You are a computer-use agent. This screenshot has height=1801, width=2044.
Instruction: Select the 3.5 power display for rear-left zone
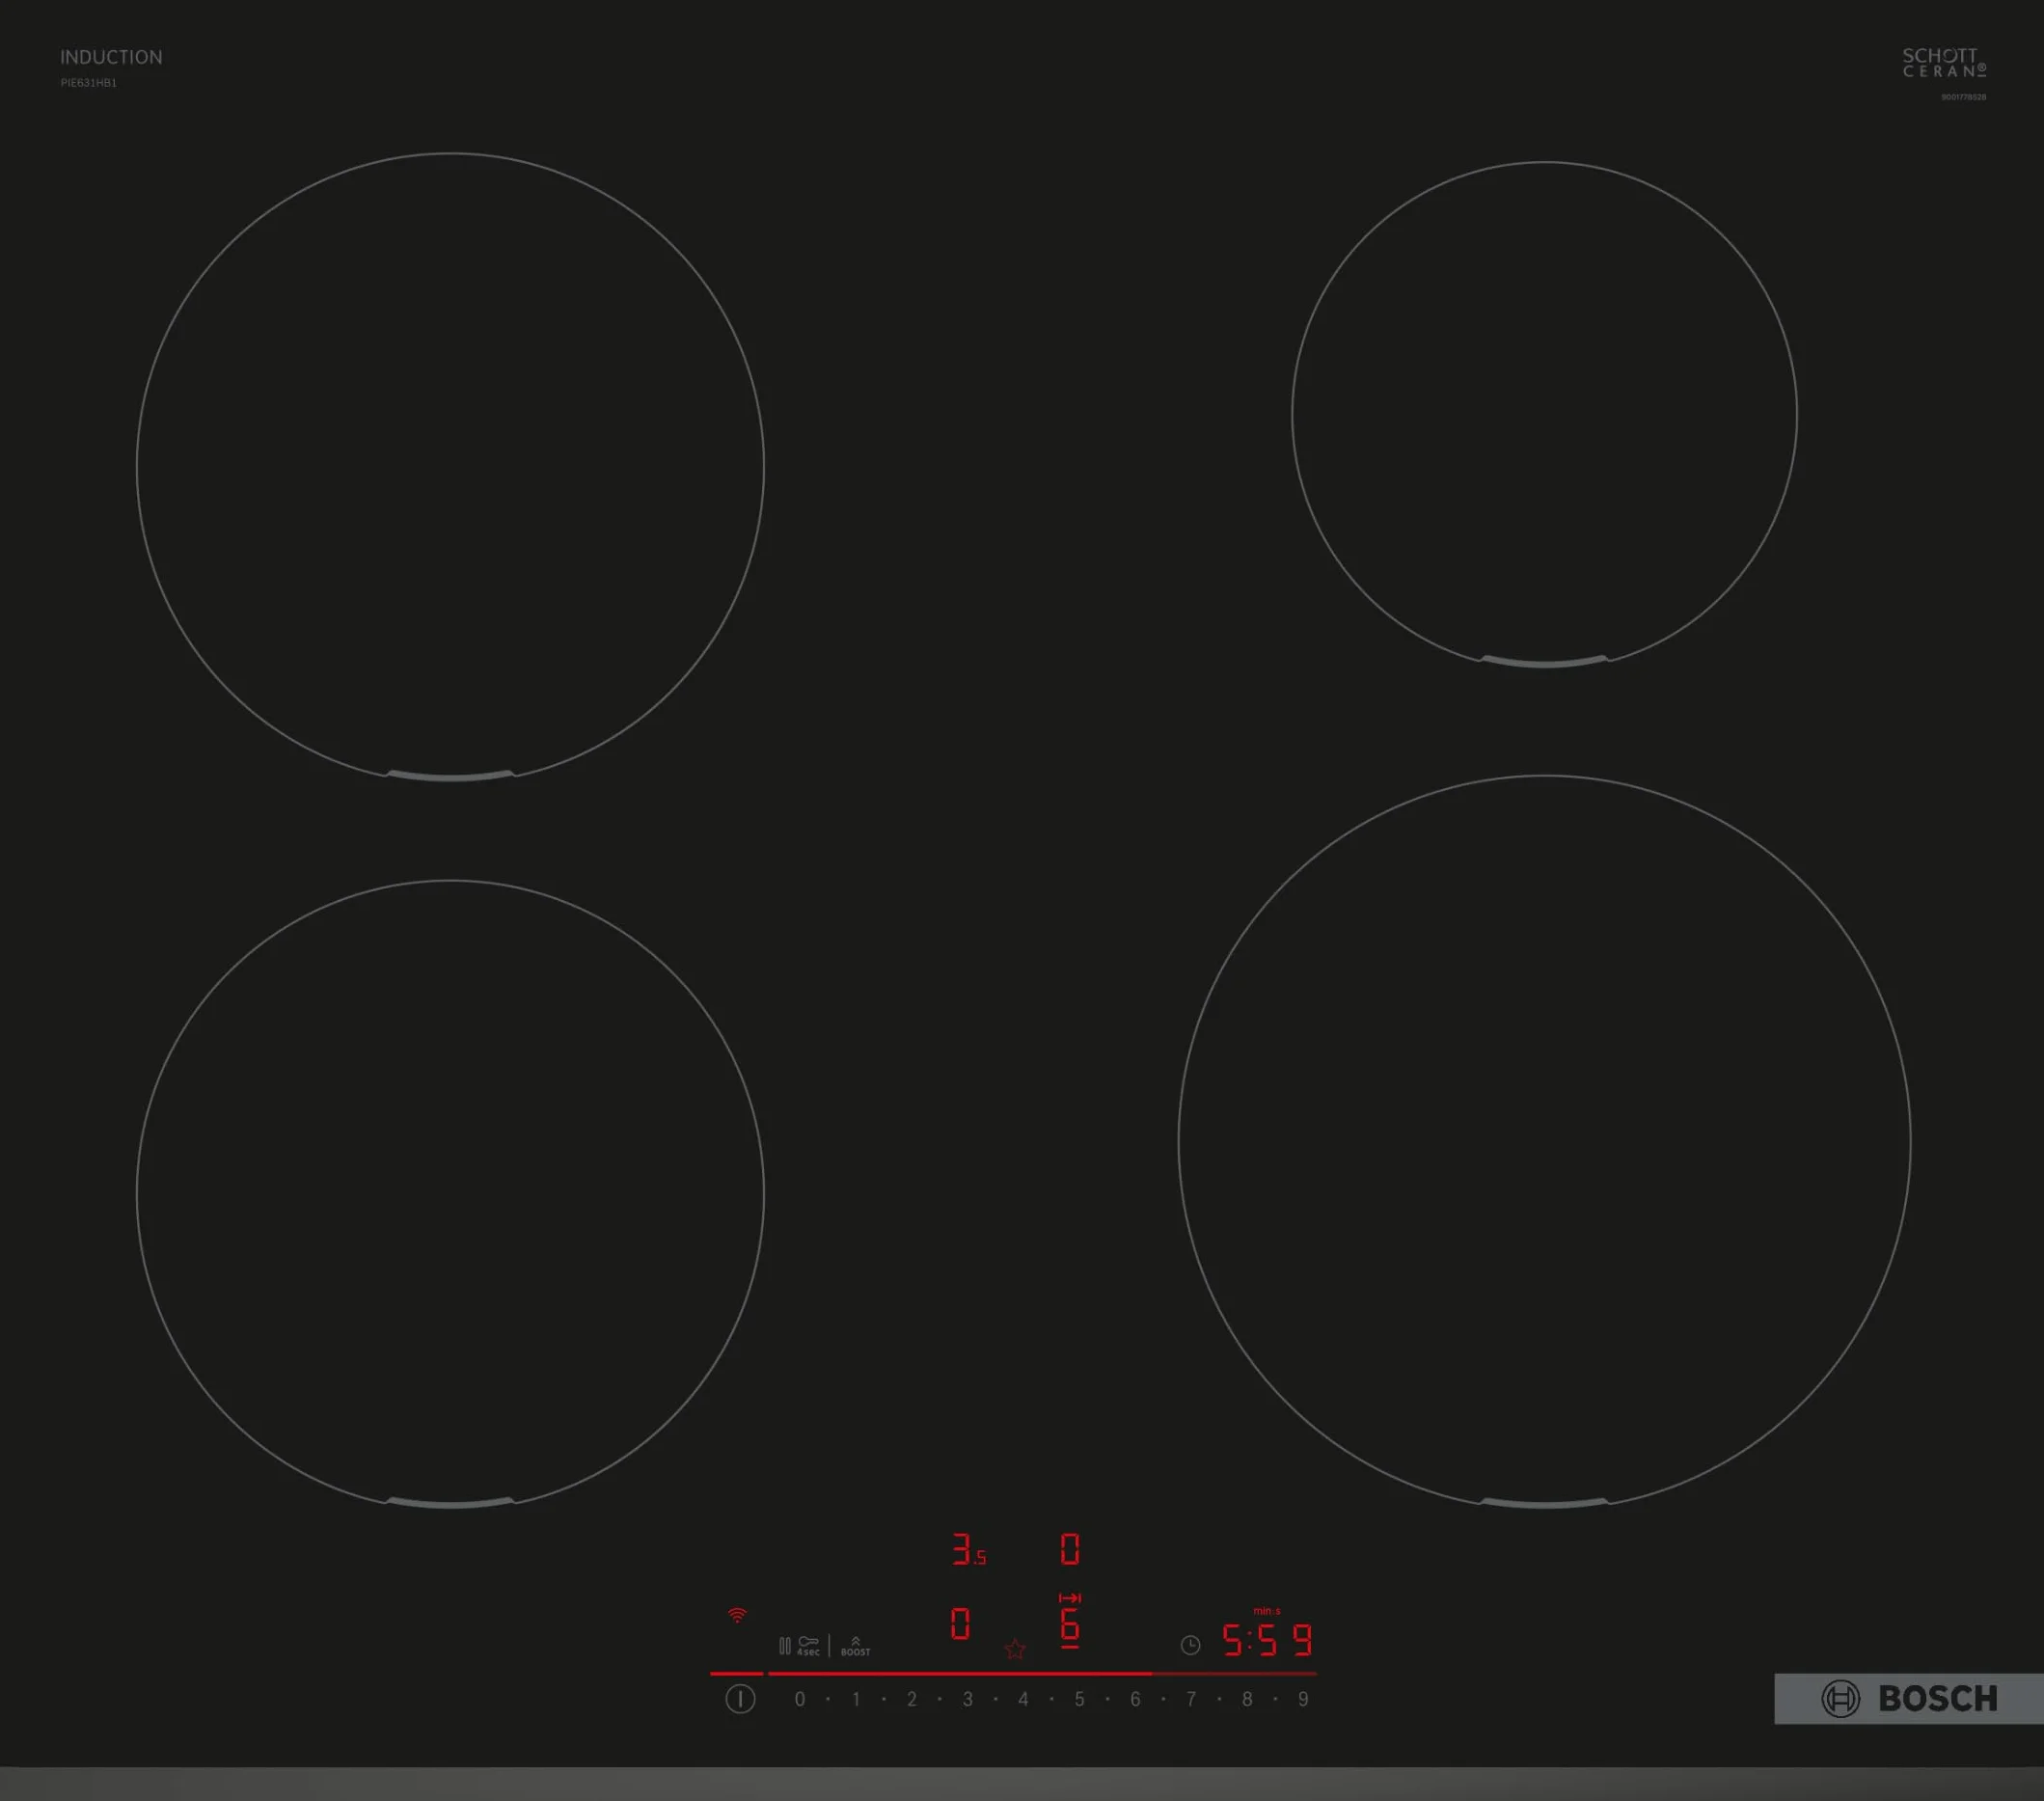[968, 1549]
